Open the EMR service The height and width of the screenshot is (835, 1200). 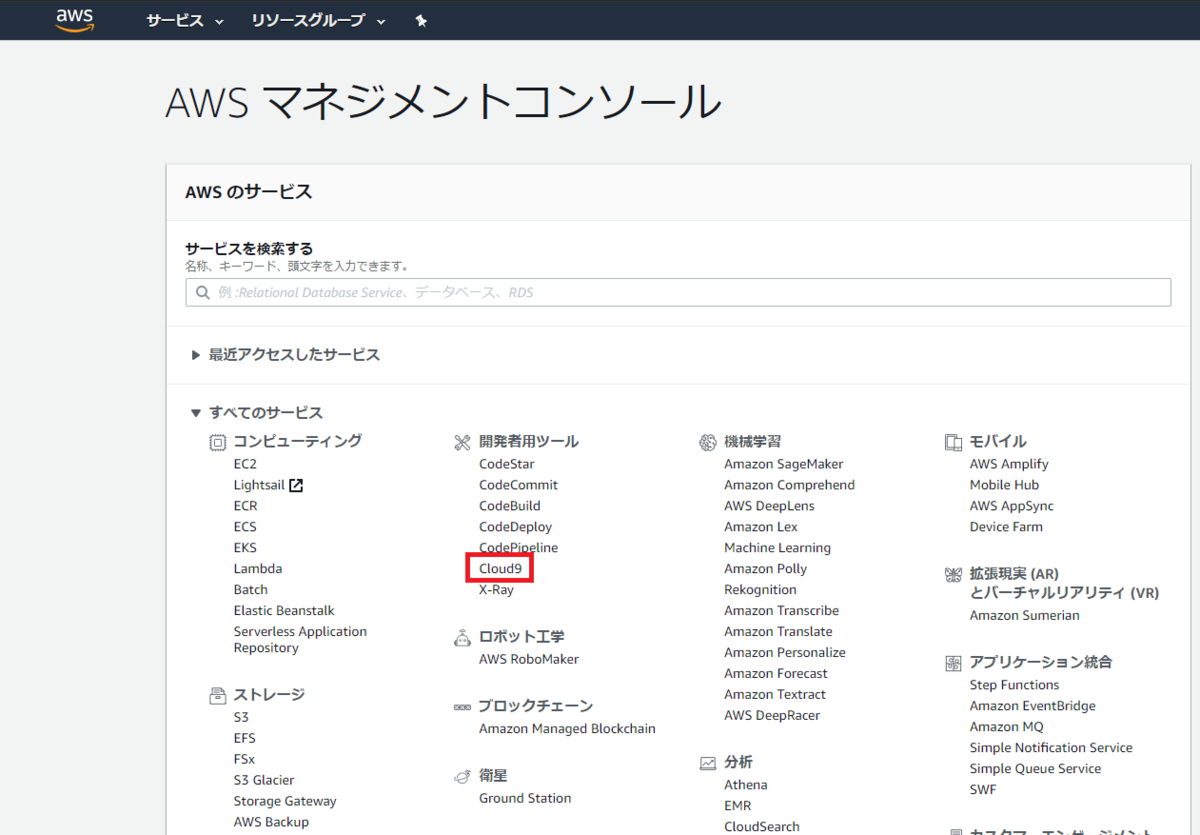[738, 806]
